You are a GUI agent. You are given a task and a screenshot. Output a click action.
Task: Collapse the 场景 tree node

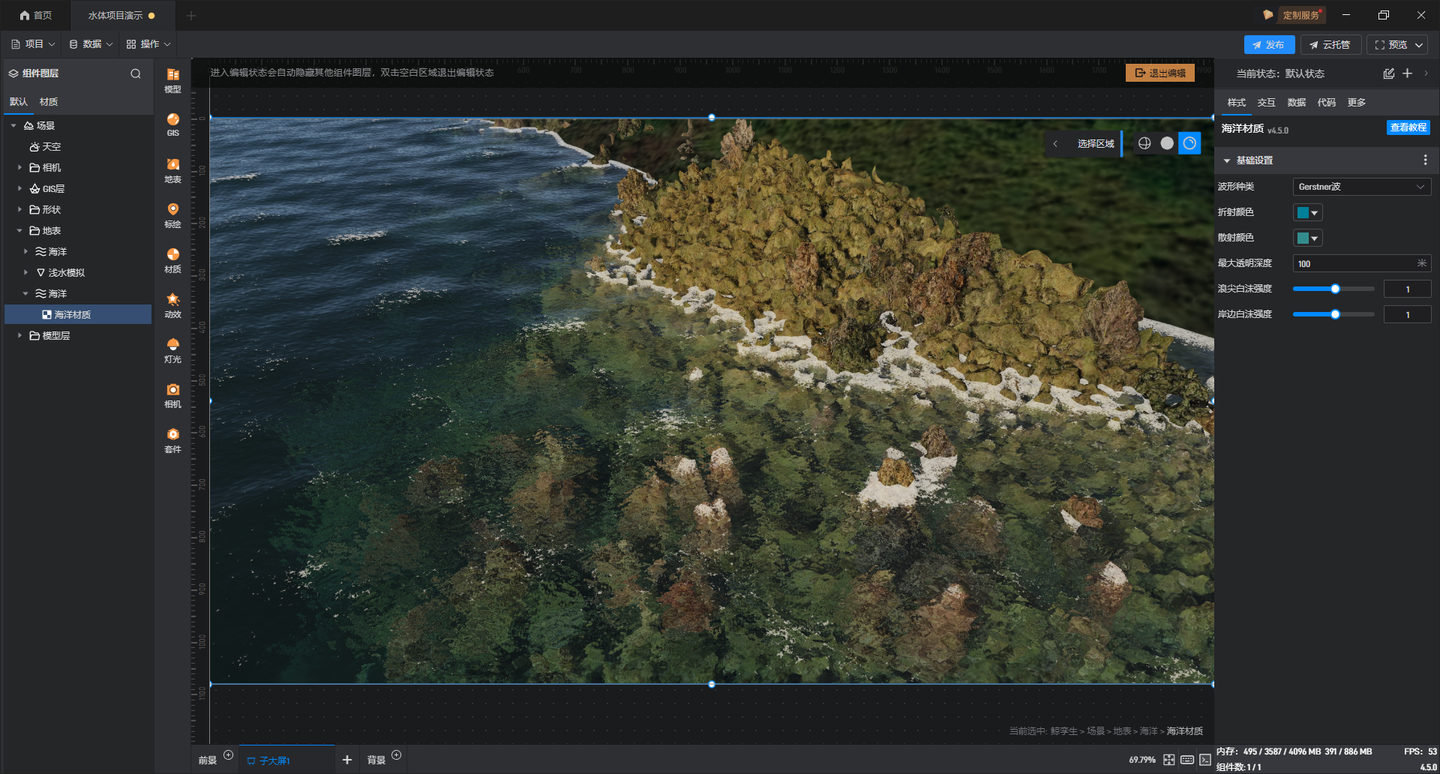[x=14, y=126]
